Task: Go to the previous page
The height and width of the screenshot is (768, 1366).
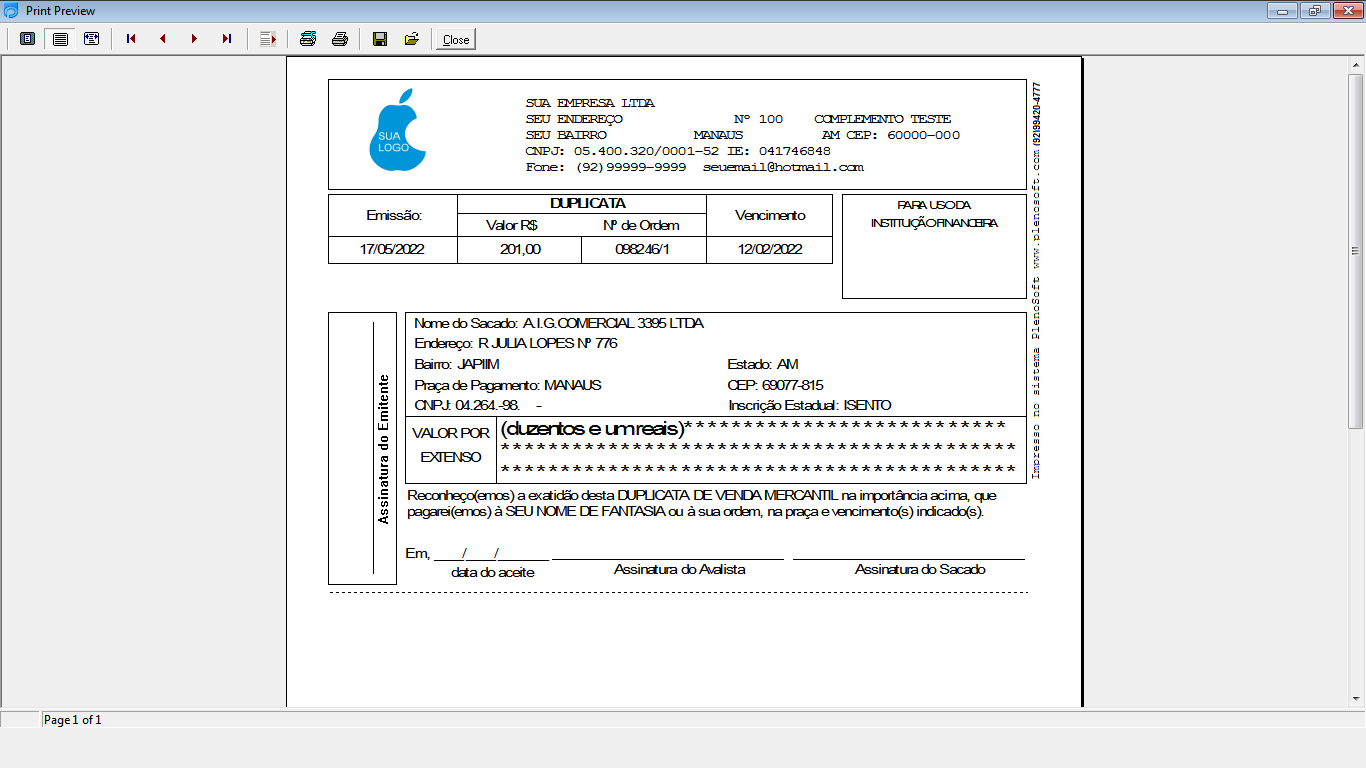Action: coord(163,39)
